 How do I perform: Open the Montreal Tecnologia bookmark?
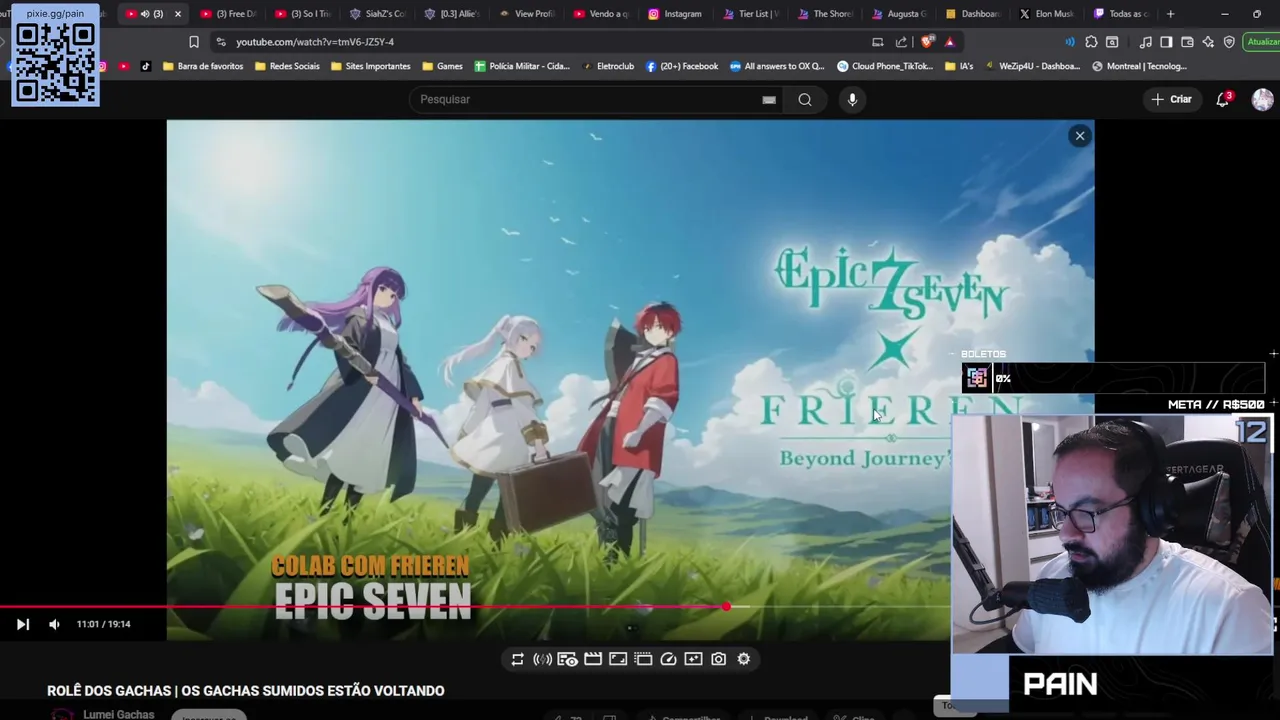pyautogui.click(x=1139, y=66)
